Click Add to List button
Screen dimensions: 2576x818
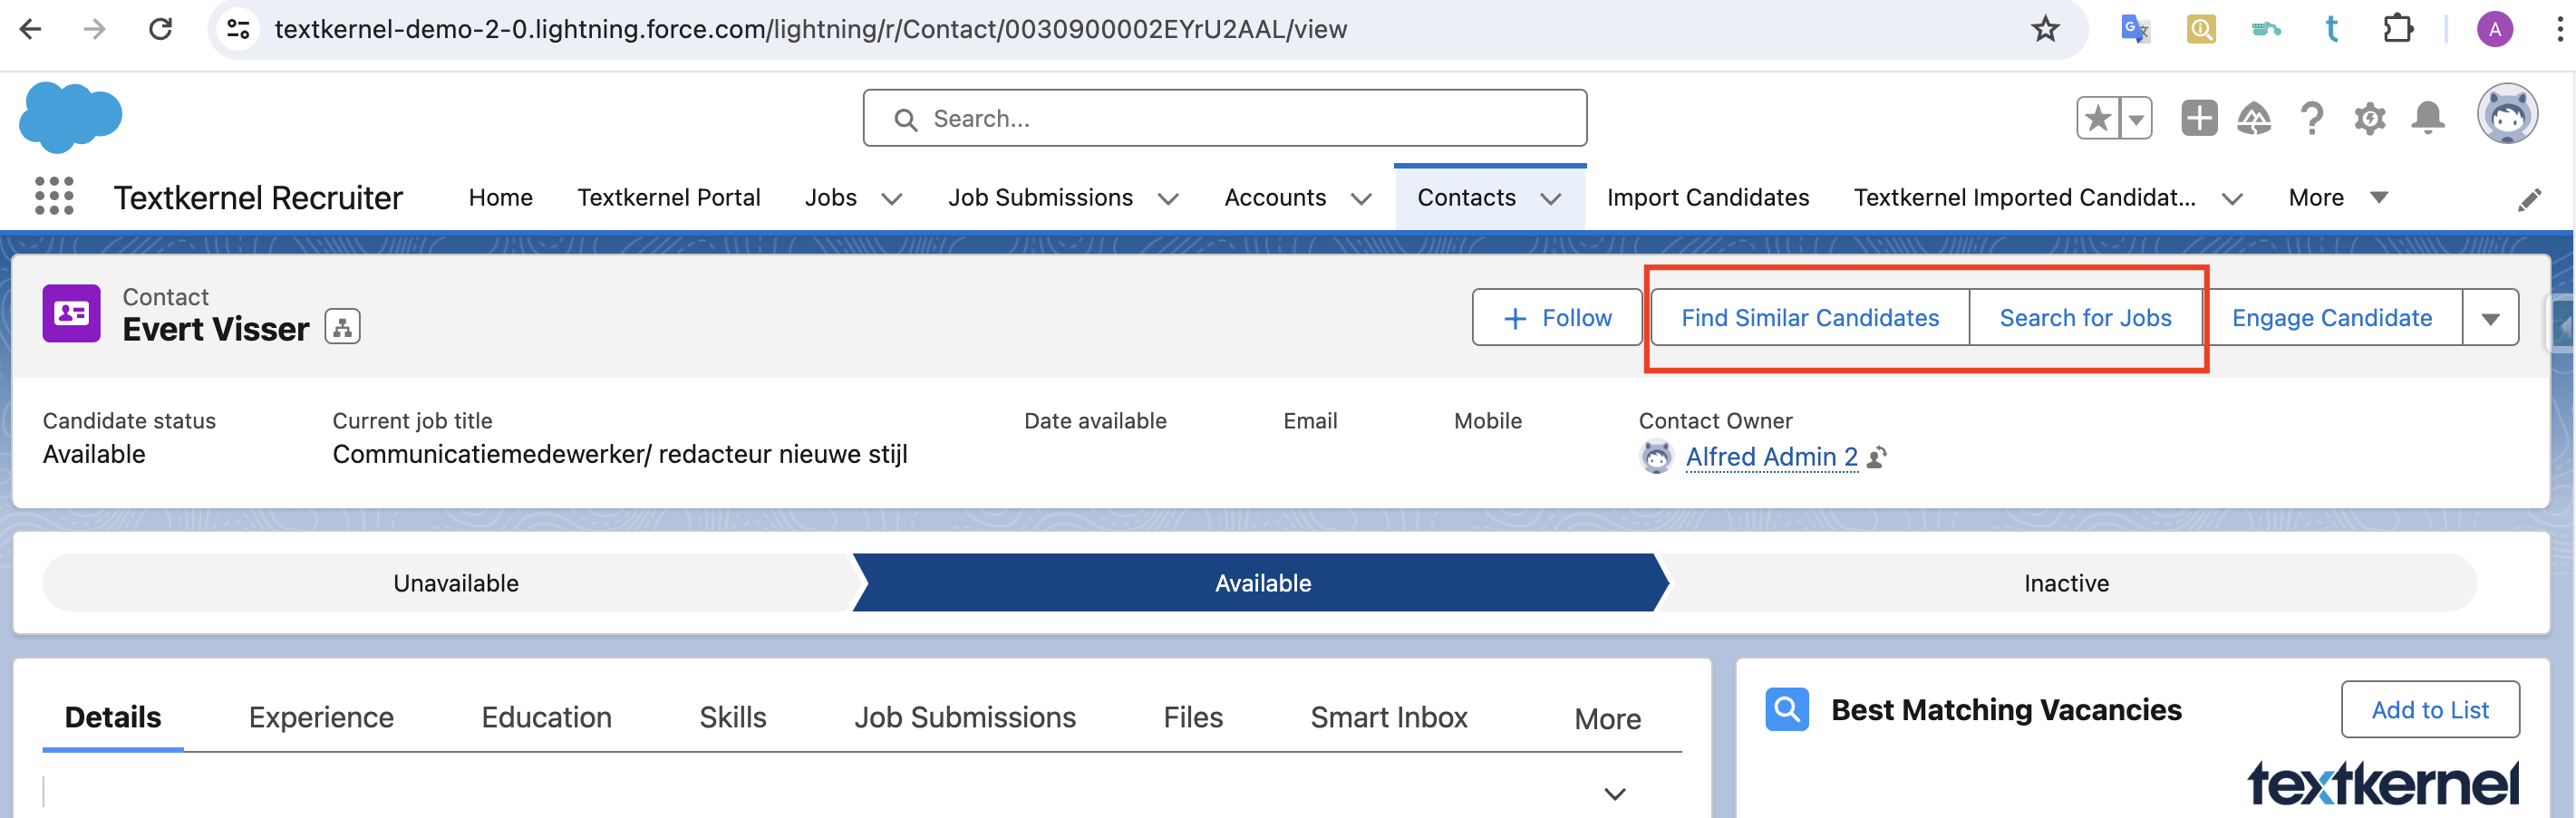point(2429,710)
